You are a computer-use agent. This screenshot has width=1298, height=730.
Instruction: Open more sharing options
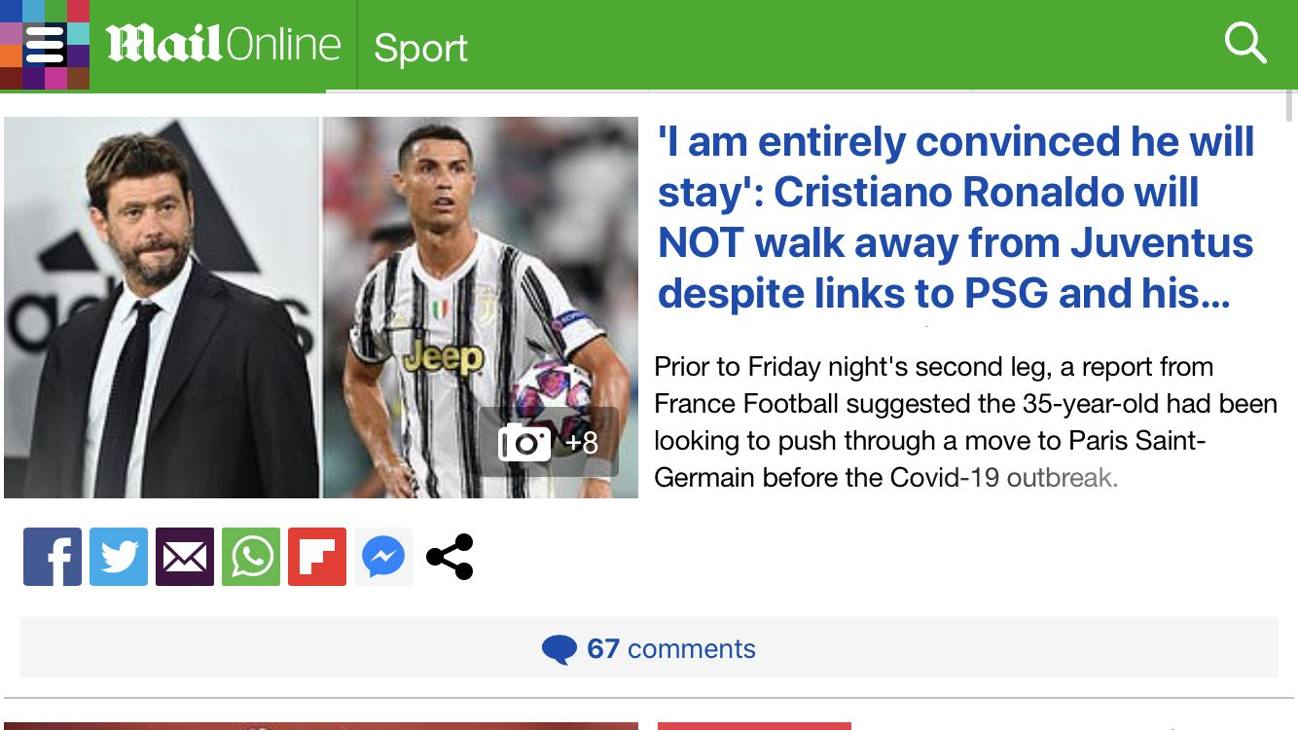pyautogui.click(x=448, y=556)
